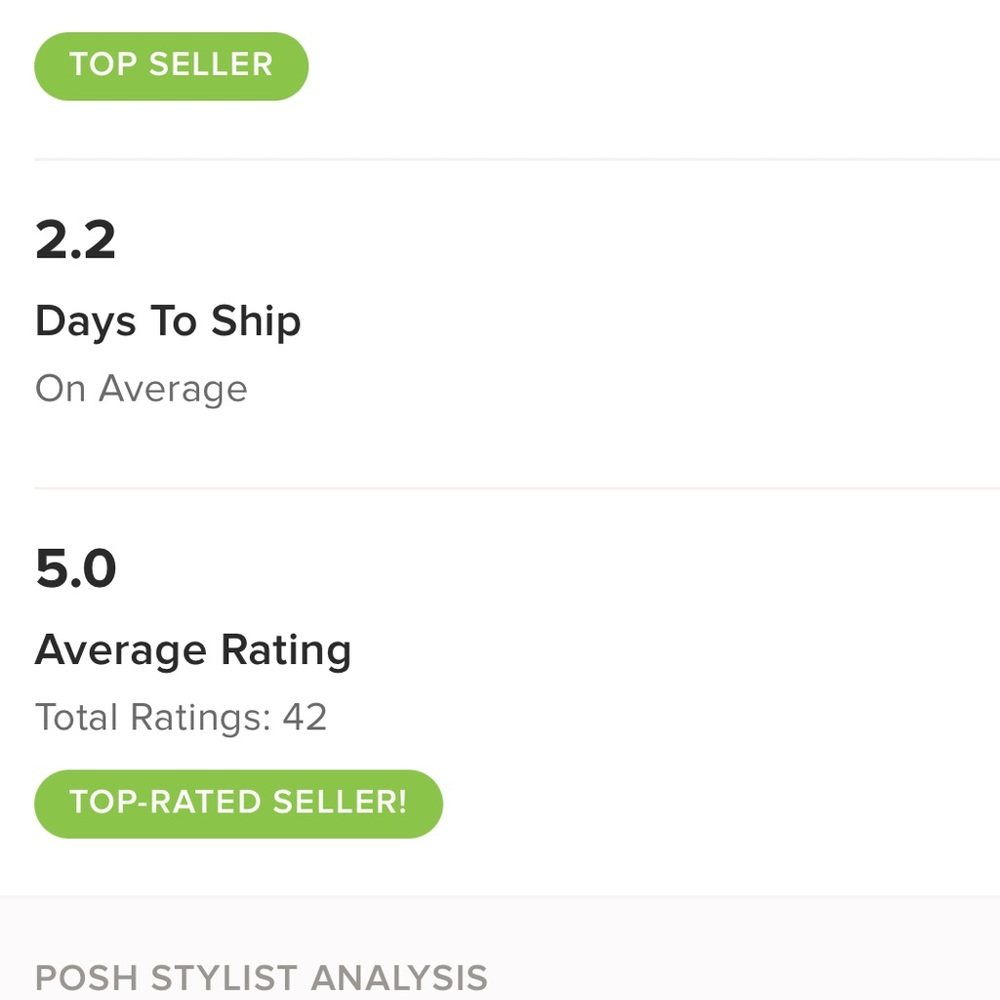
Task: Click the word Ship in Days To Ship
Action: click(255, 322)
